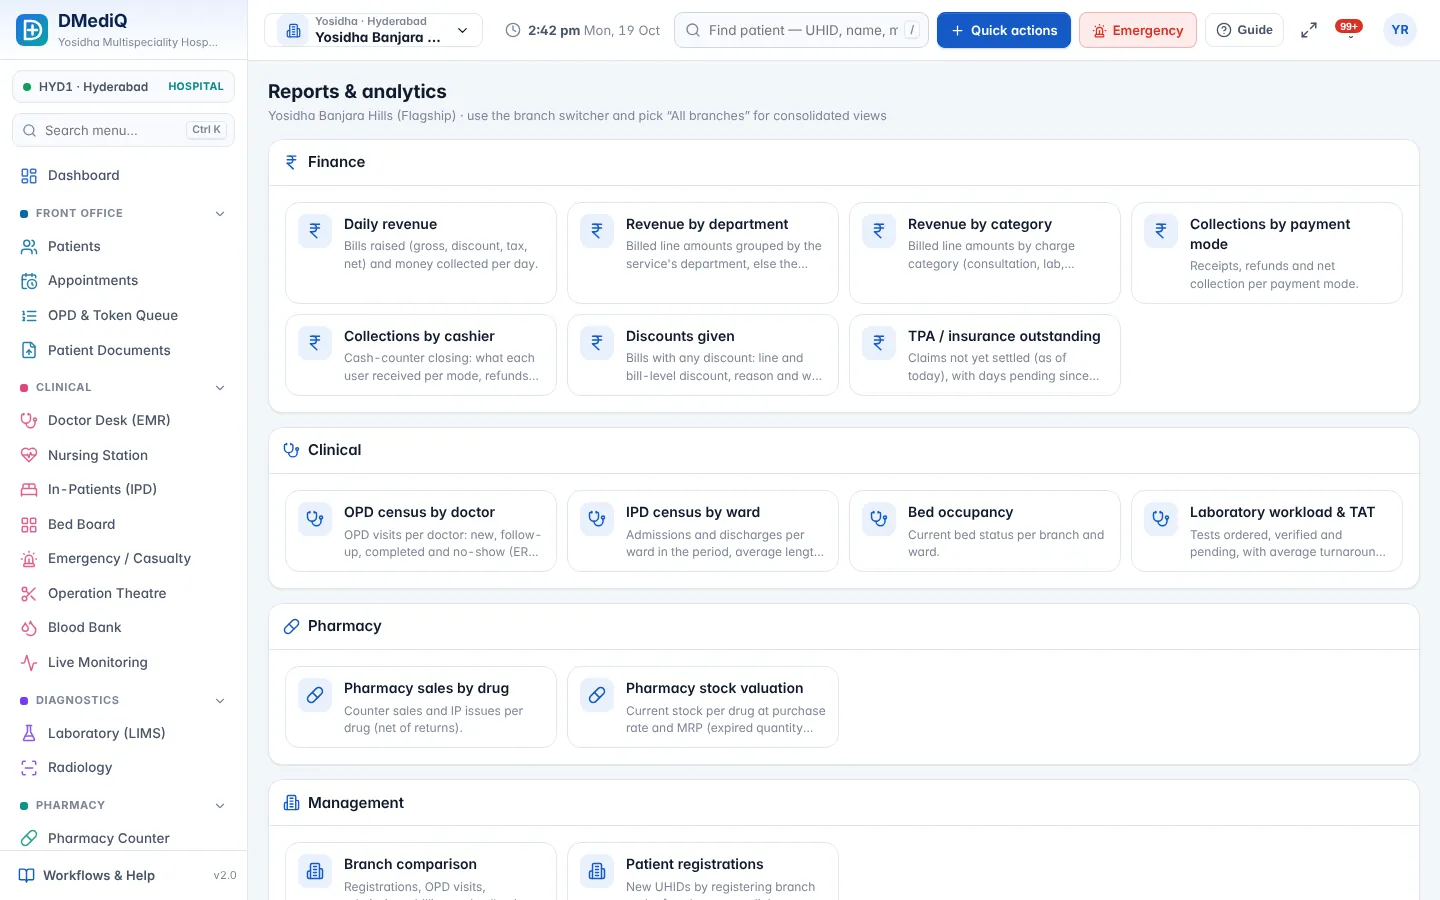Viewport: 1440px width, 900px height.
Task: Open Discounts given report
Action: pyautogui.click(x=703, y=355)
